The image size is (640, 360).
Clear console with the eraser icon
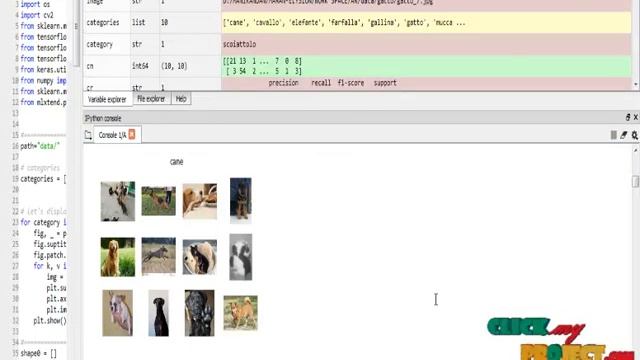point(623,135)
